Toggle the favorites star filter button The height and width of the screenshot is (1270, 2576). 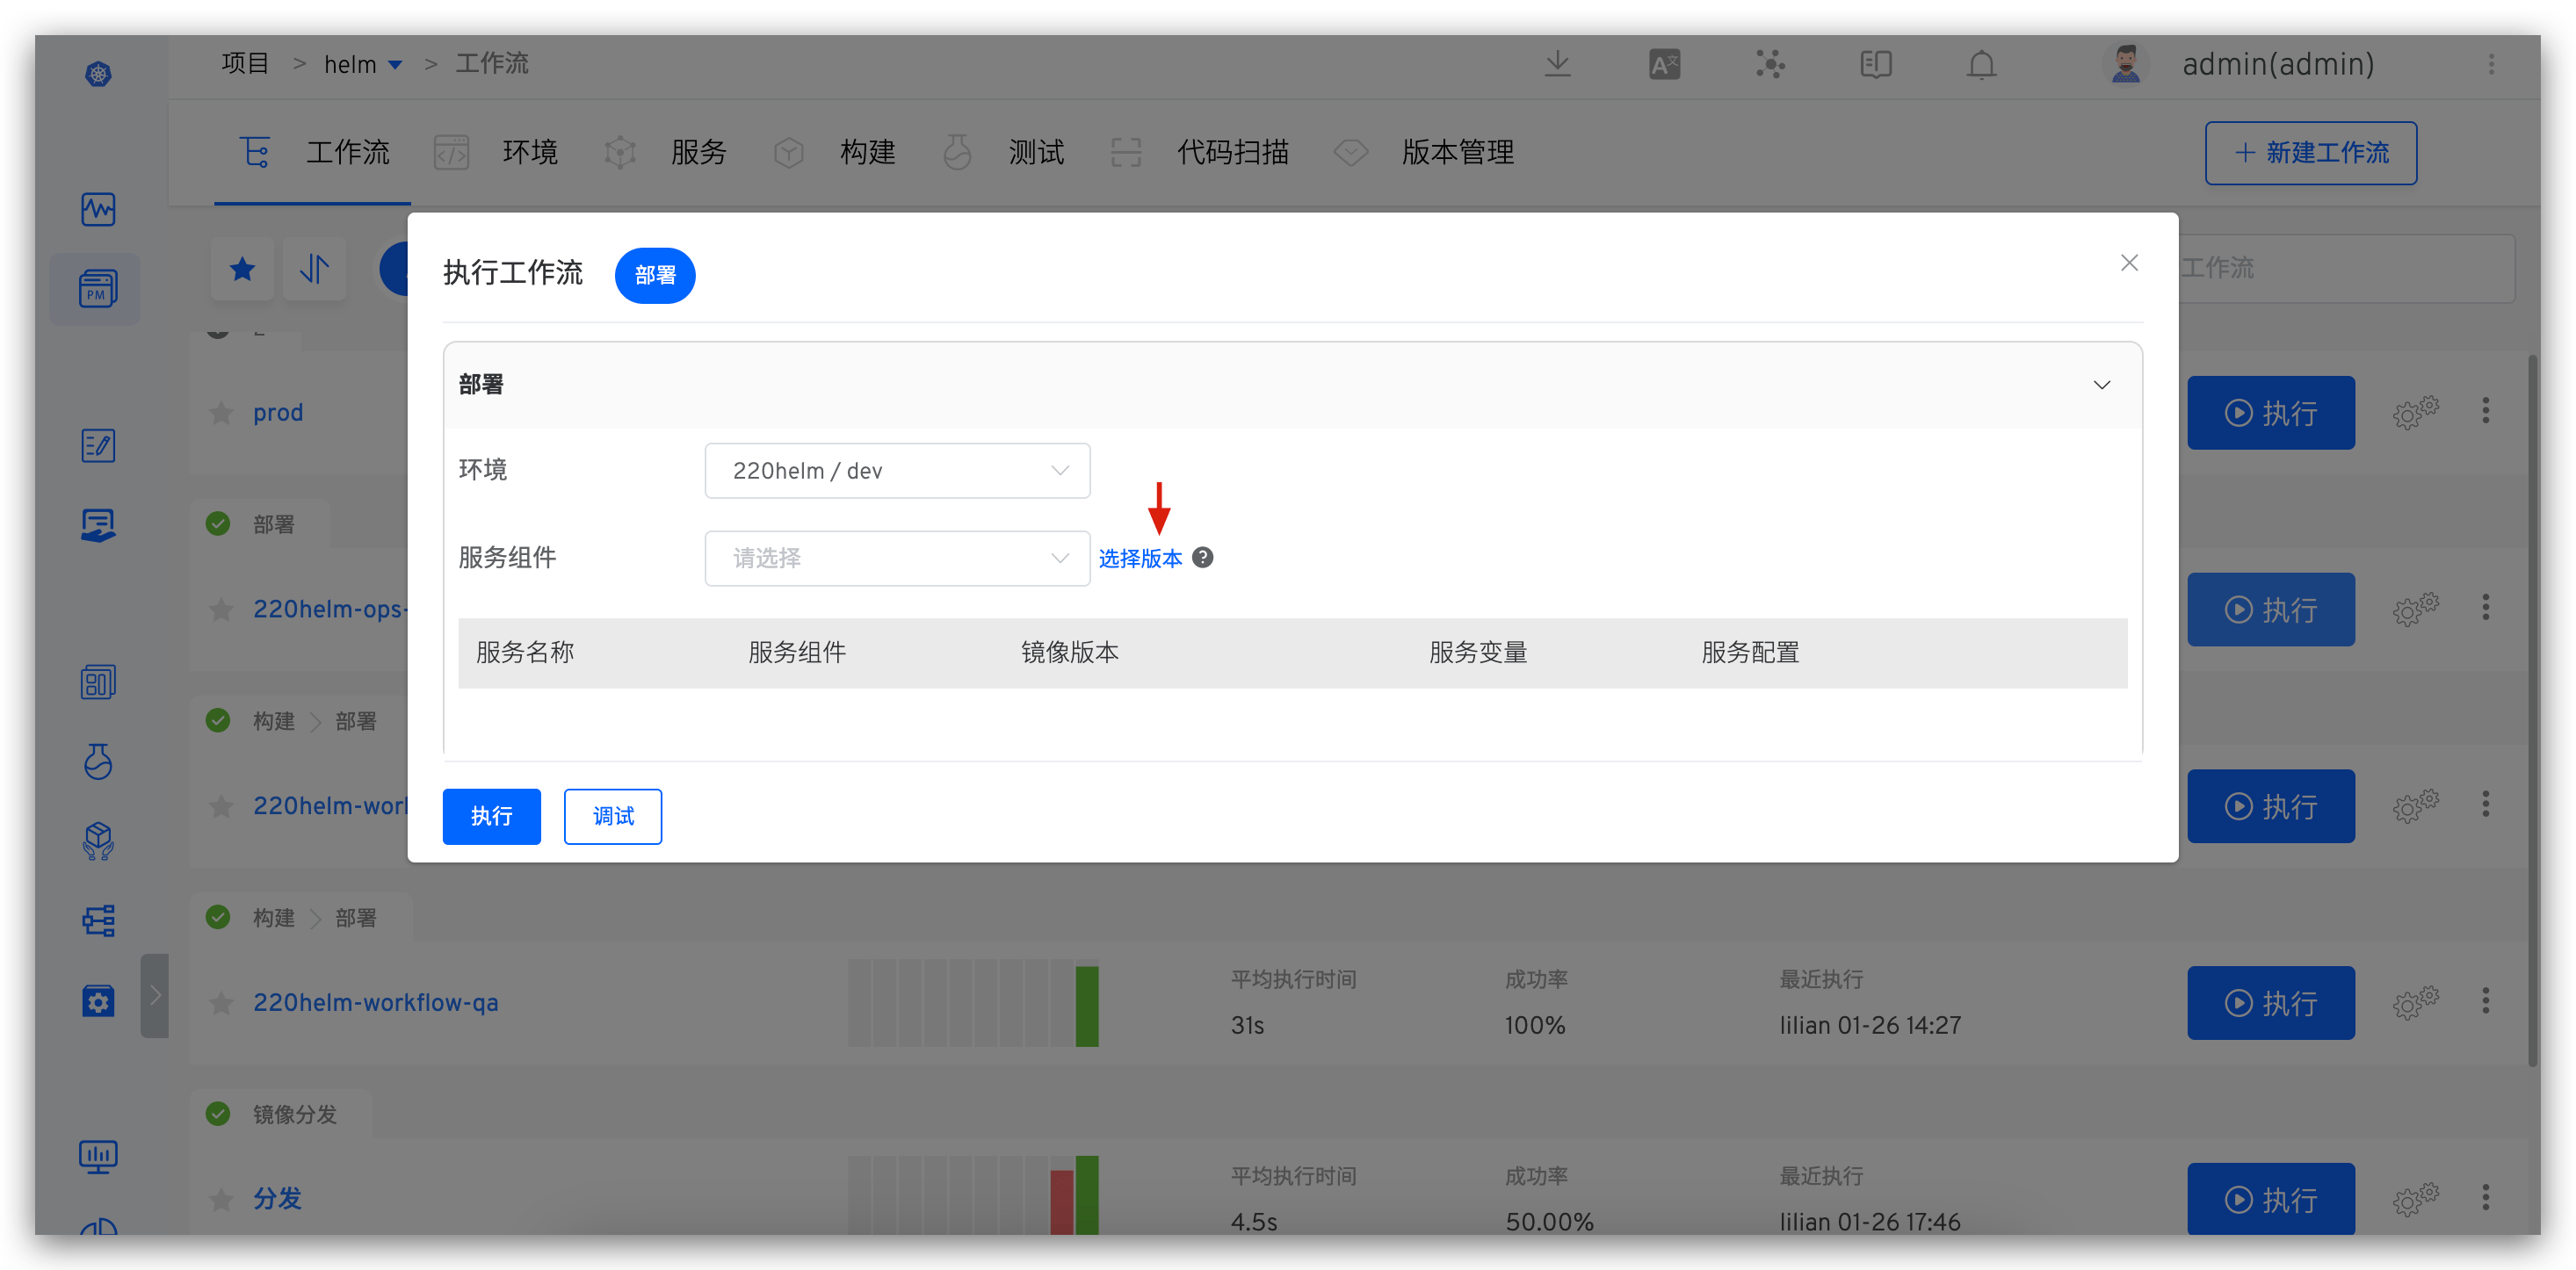242,269
